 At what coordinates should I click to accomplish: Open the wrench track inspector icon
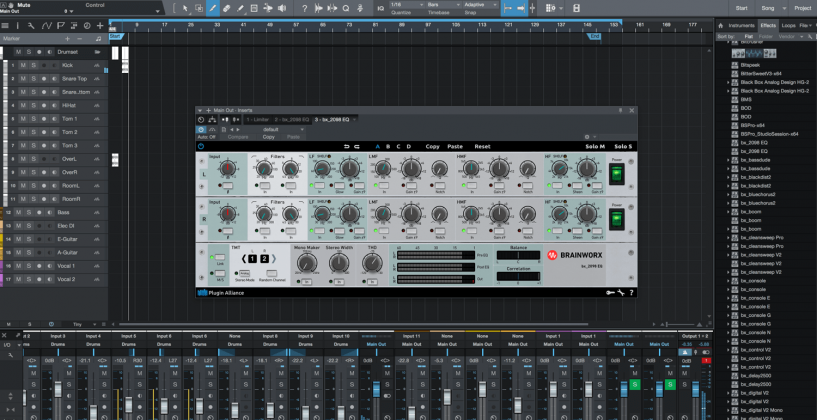point(31,26)
